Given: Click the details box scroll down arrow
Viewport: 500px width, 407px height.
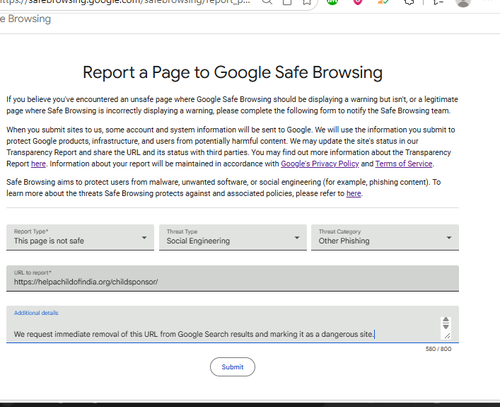Looking at the screenshot, I should pos(446,327).
